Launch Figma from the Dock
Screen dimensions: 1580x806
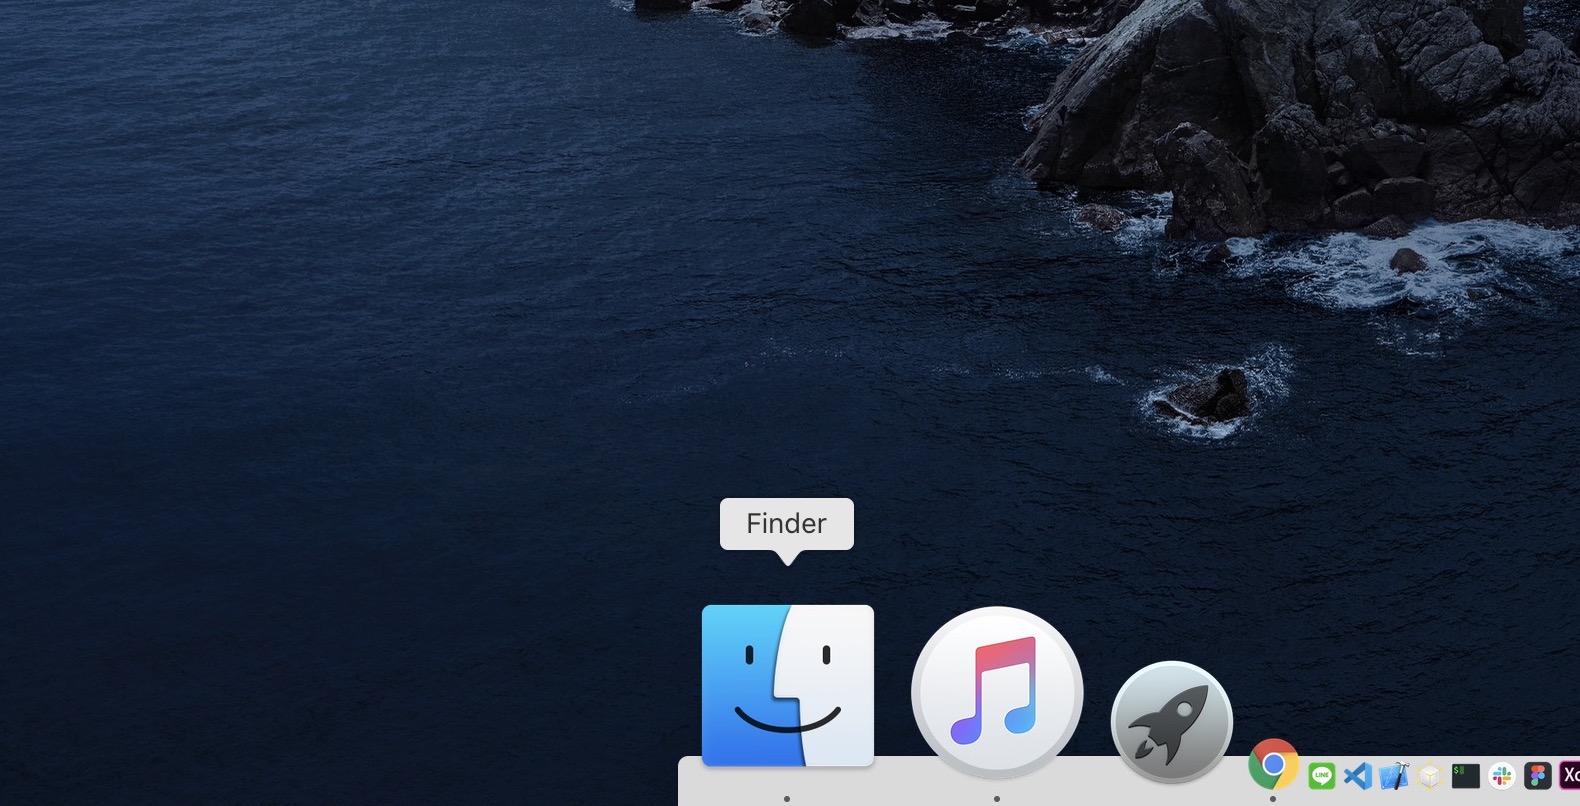pos(1538,775)
